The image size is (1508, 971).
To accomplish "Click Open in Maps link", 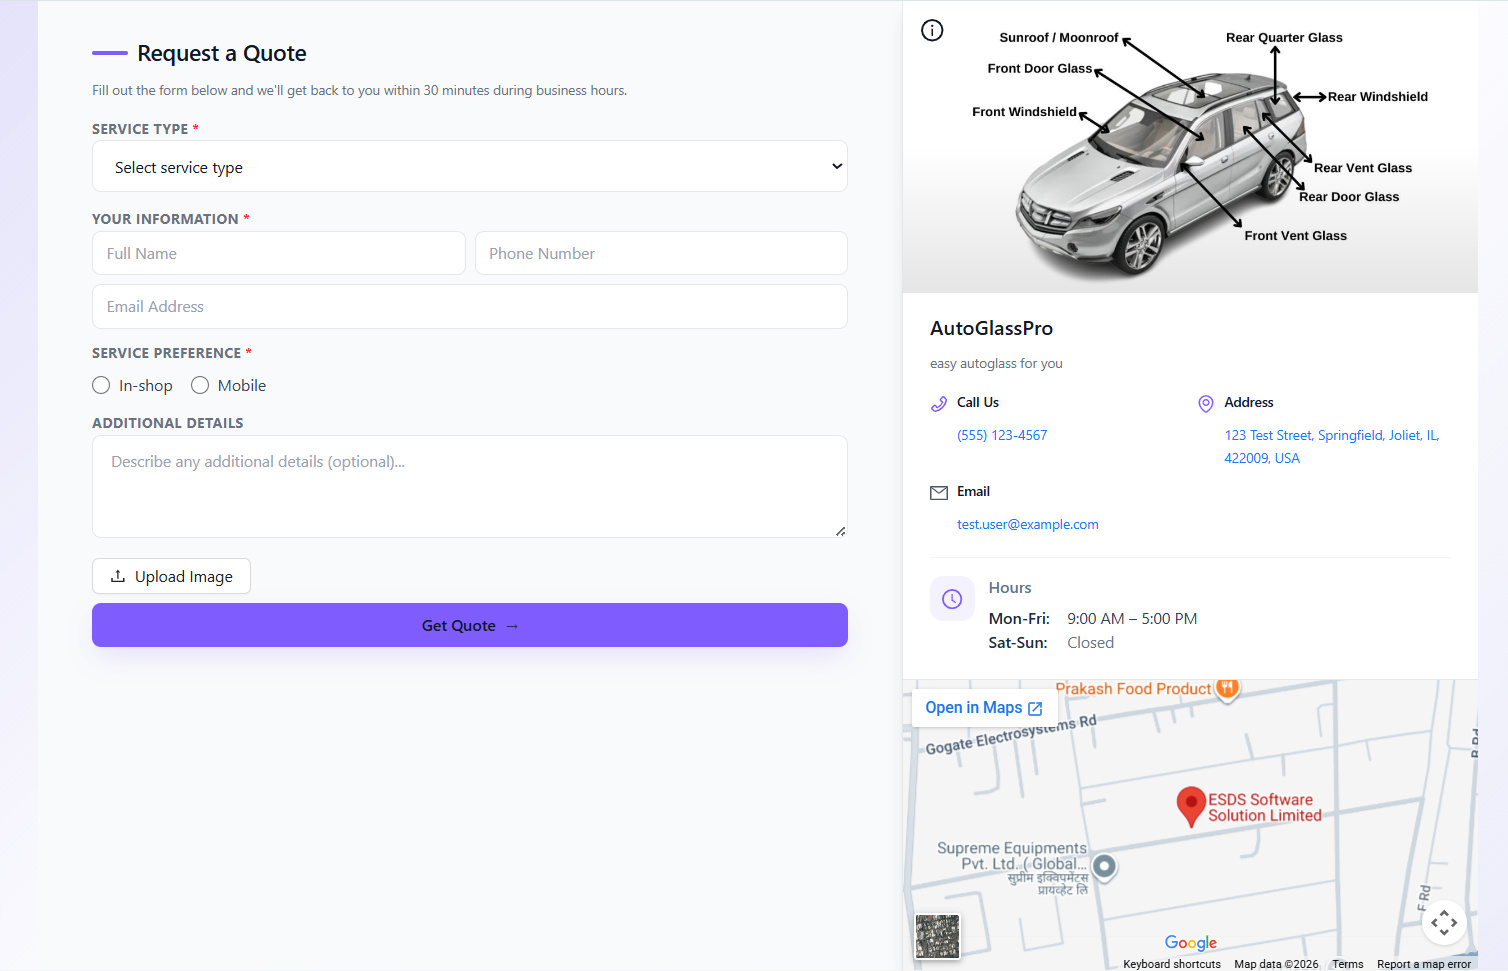I will pos(984,707).
